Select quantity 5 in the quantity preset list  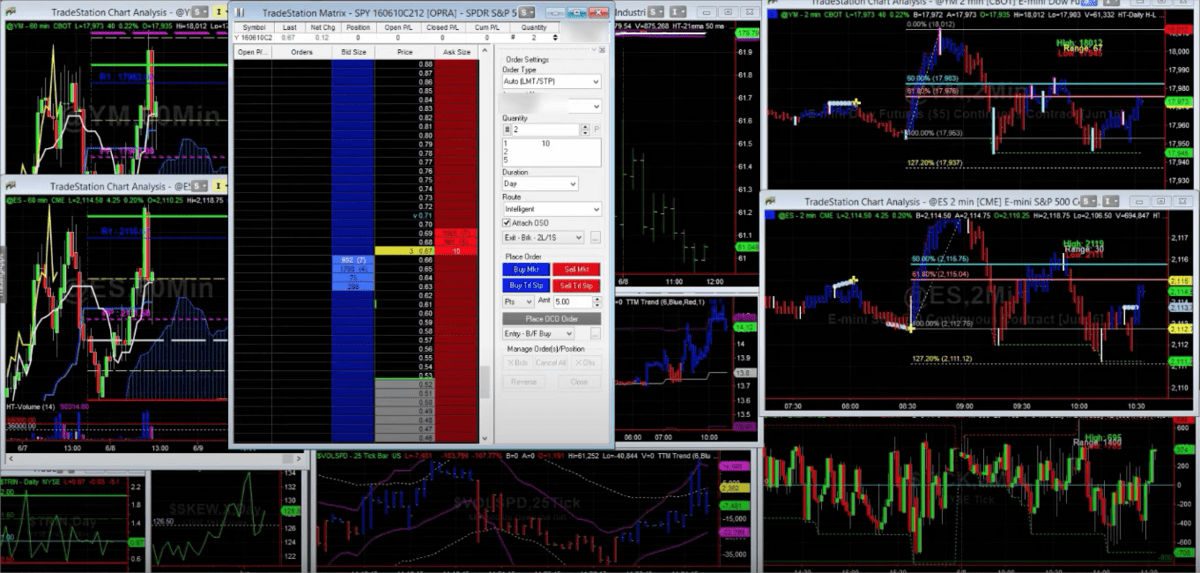click(506, 160)
